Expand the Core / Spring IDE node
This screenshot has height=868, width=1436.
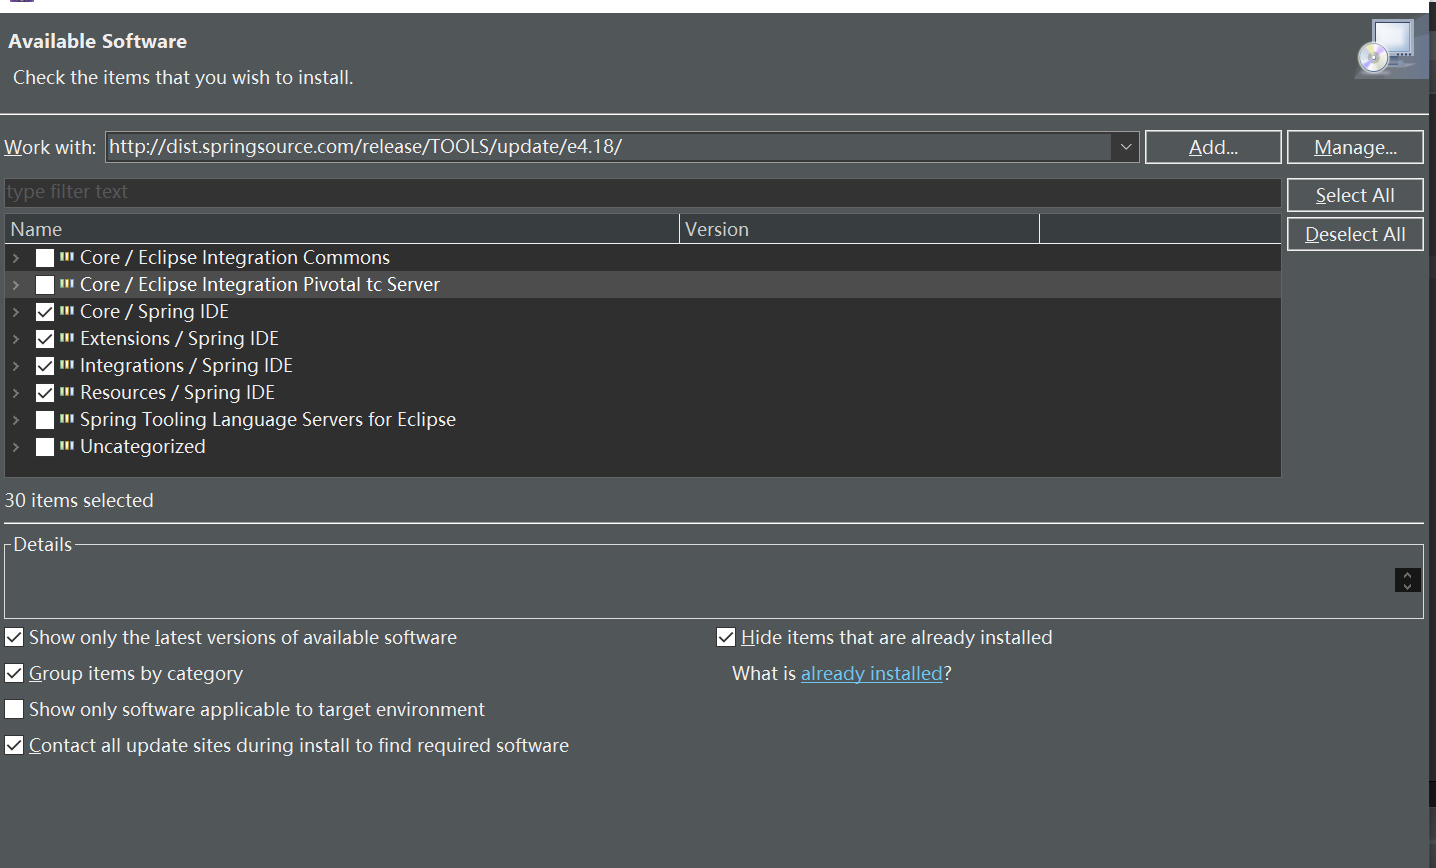coord(16,312)
